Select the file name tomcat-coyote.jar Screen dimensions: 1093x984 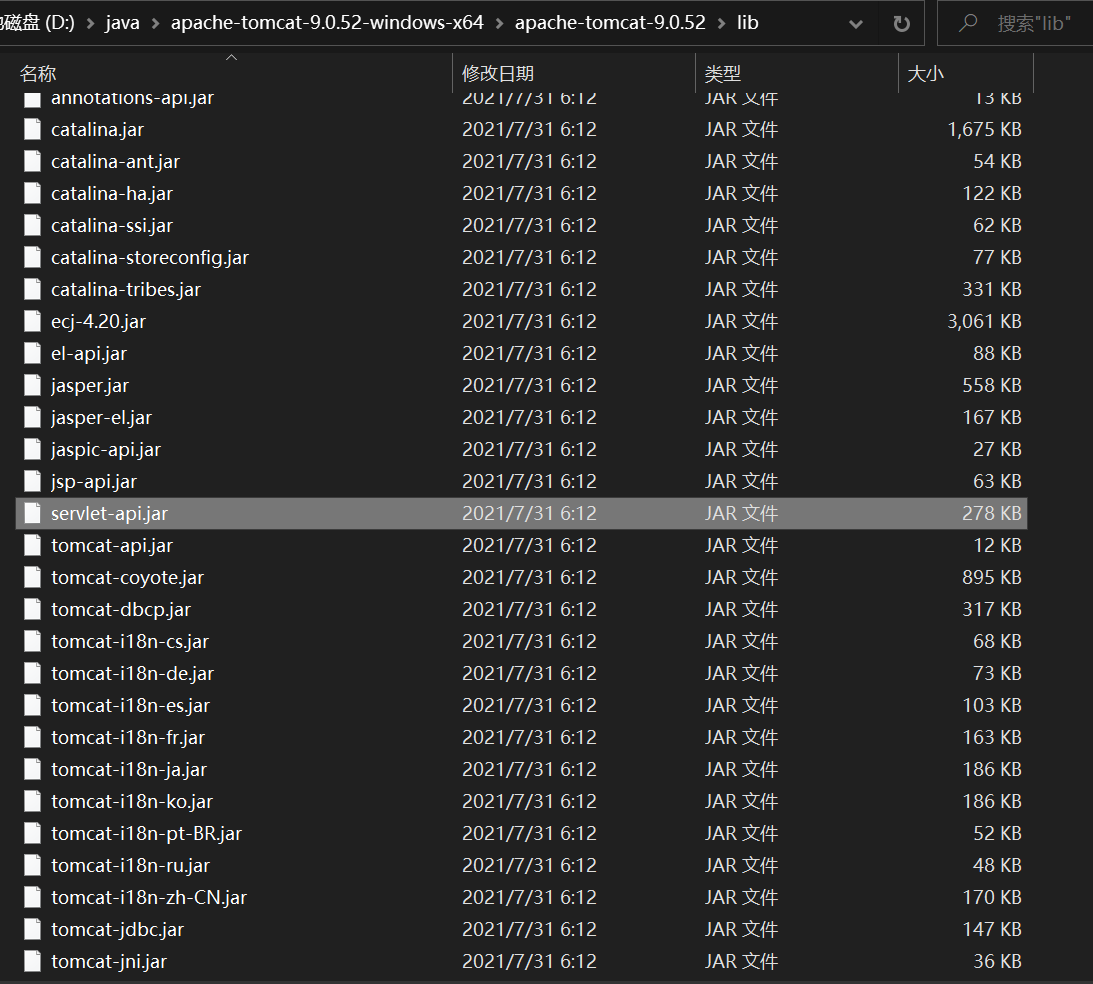pyautogui.click(x=128, y=578)
